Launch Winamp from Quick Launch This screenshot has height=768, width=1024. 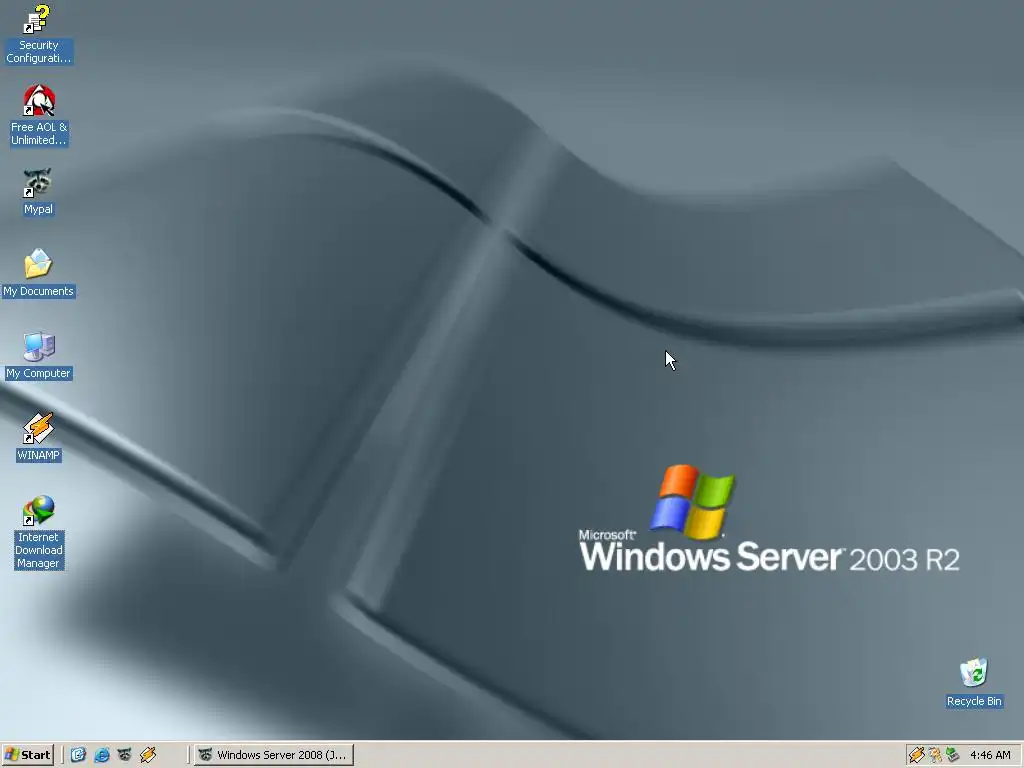[x=148, y=755]
